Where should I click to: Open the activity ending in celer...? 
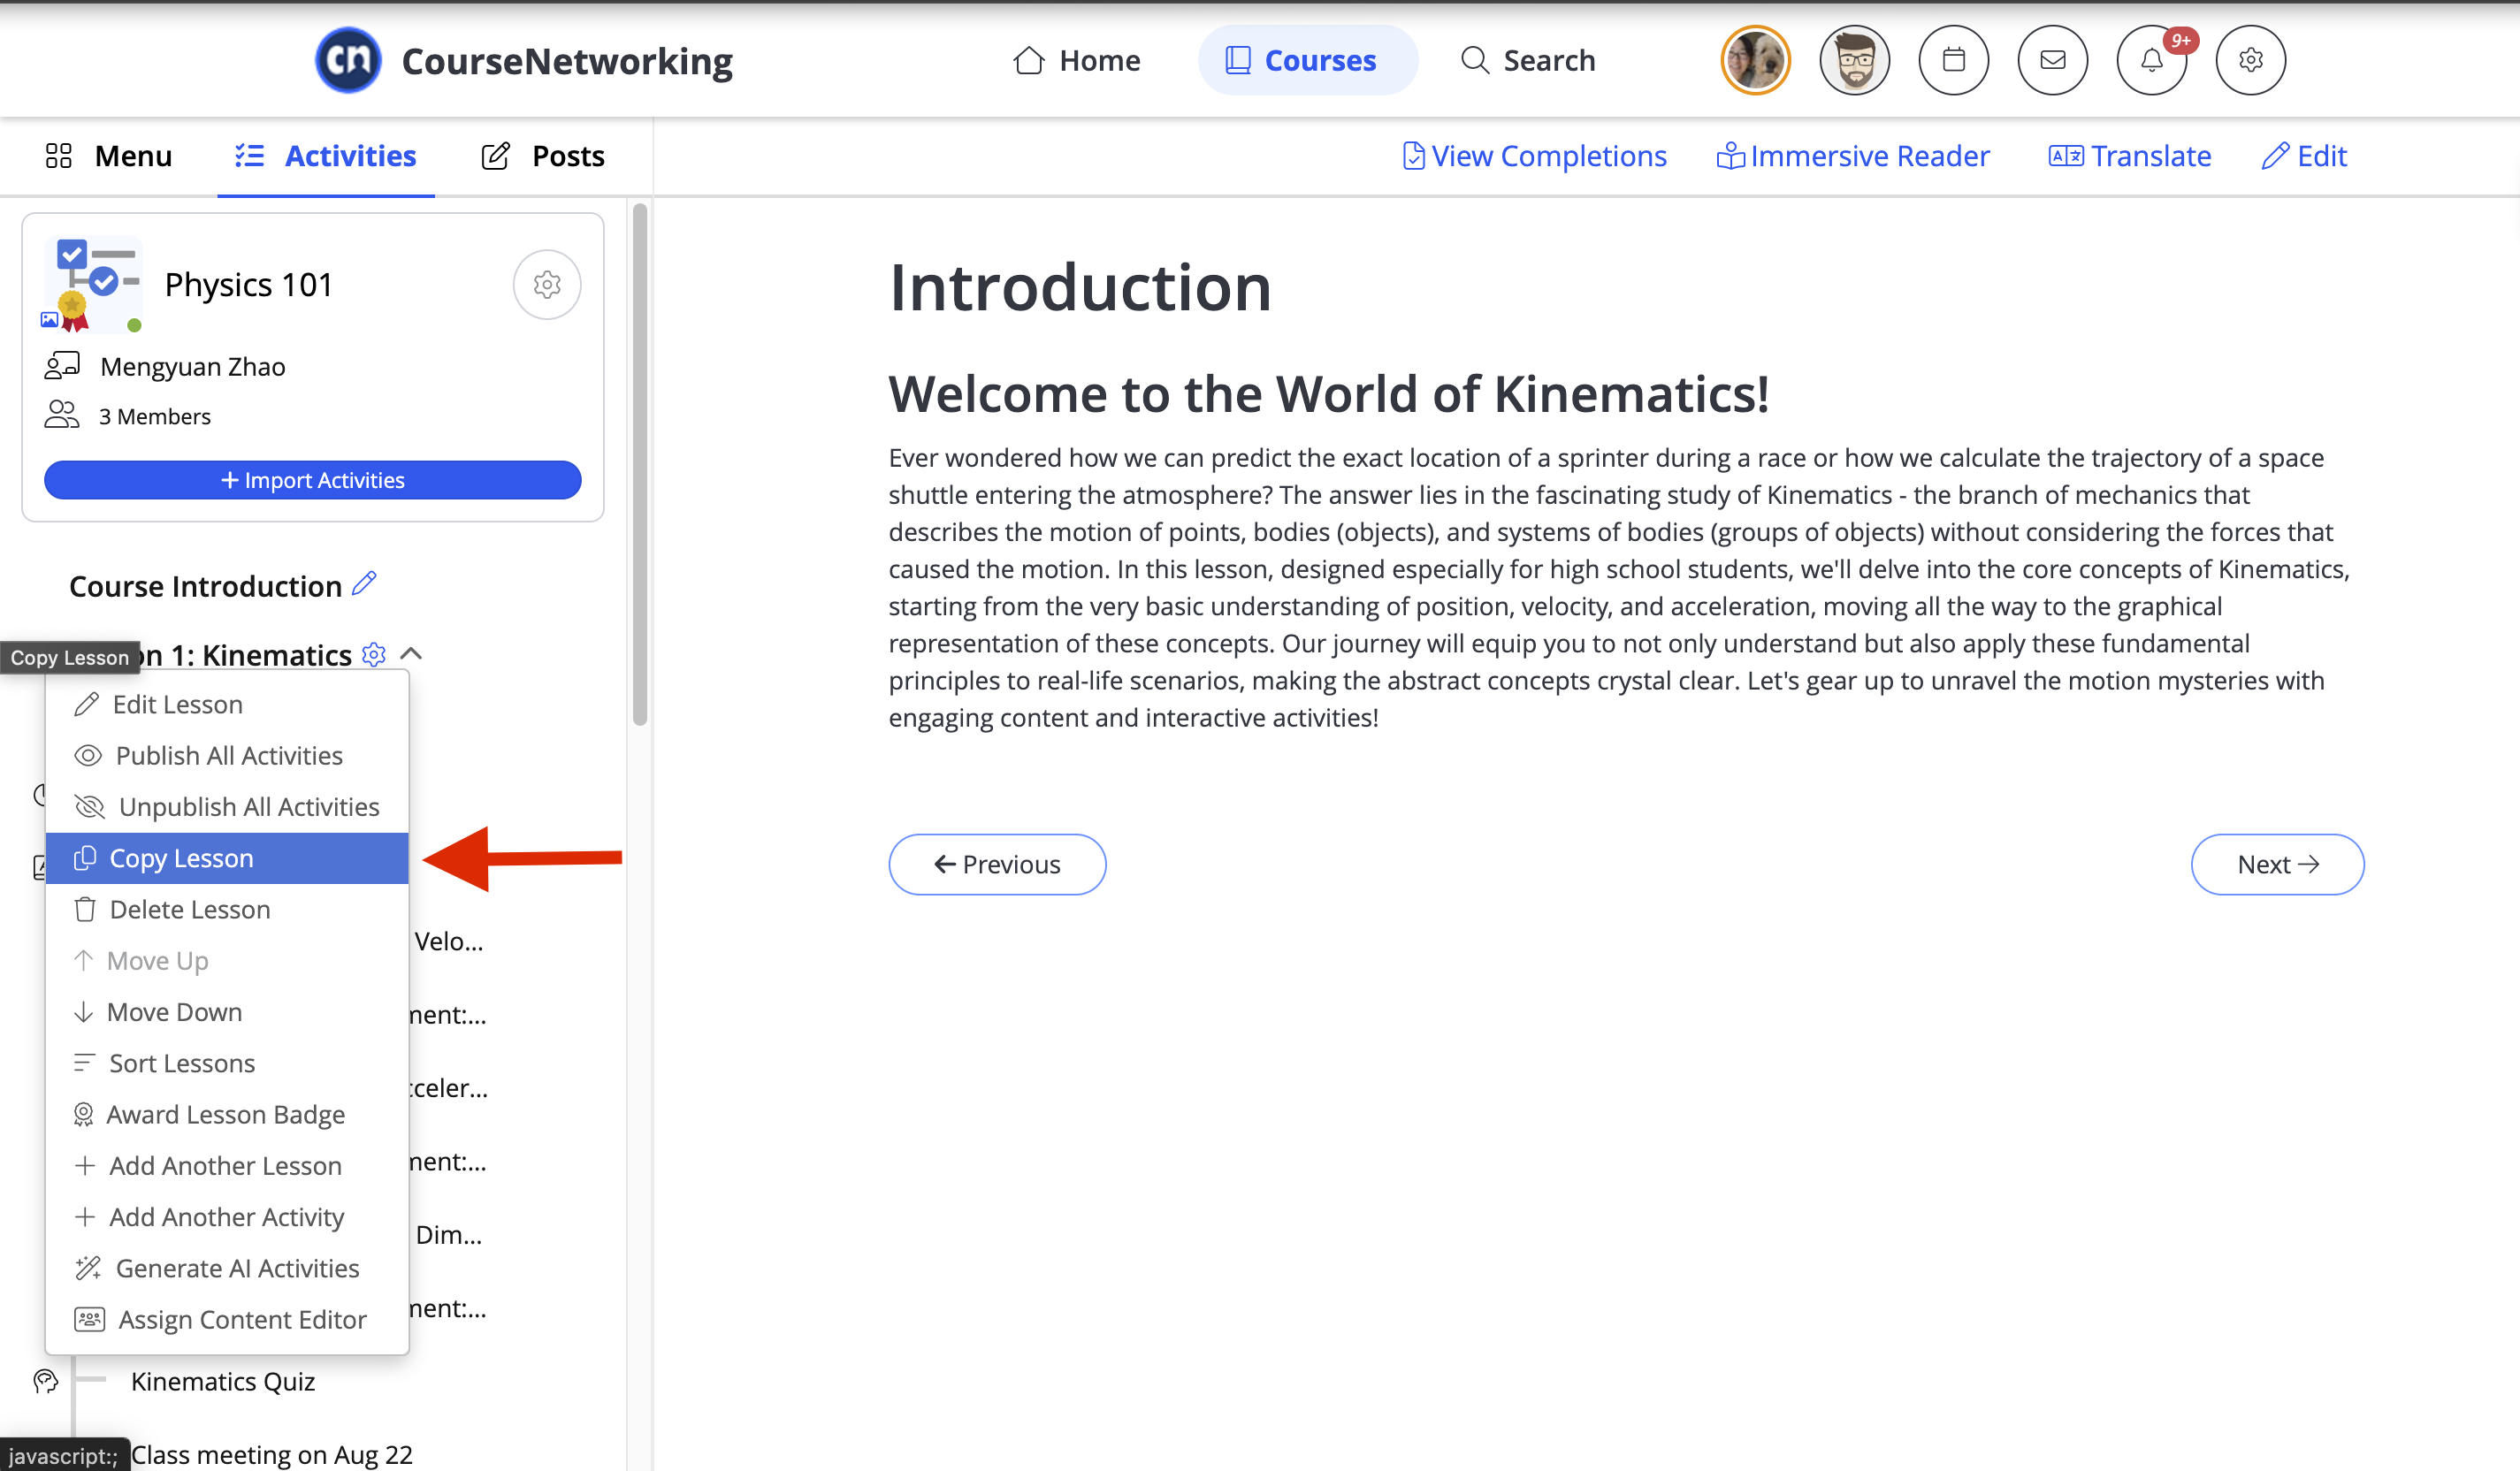coord(449,1088)
